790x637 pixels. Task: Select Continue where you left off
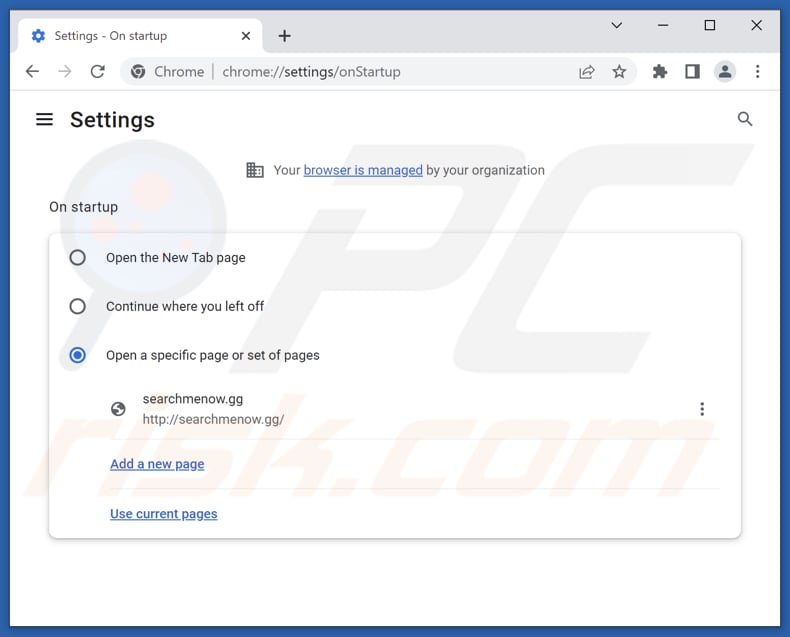point(78,306)
